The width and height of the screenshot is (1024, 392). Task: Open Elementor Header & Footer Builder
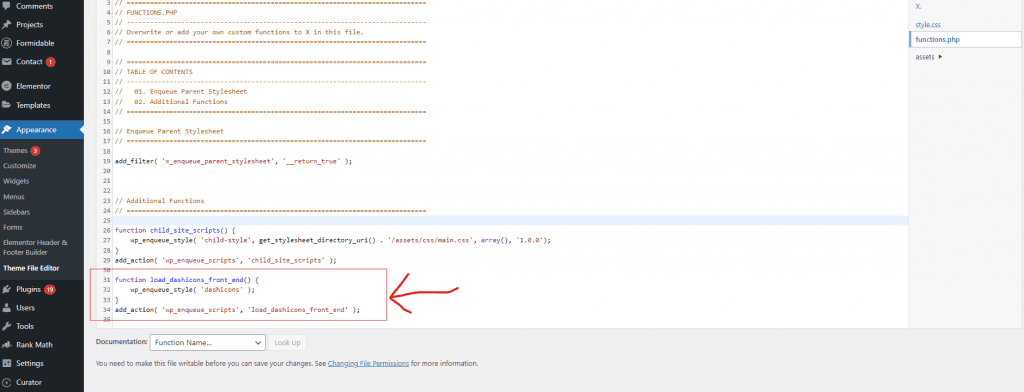pos(35,248)
